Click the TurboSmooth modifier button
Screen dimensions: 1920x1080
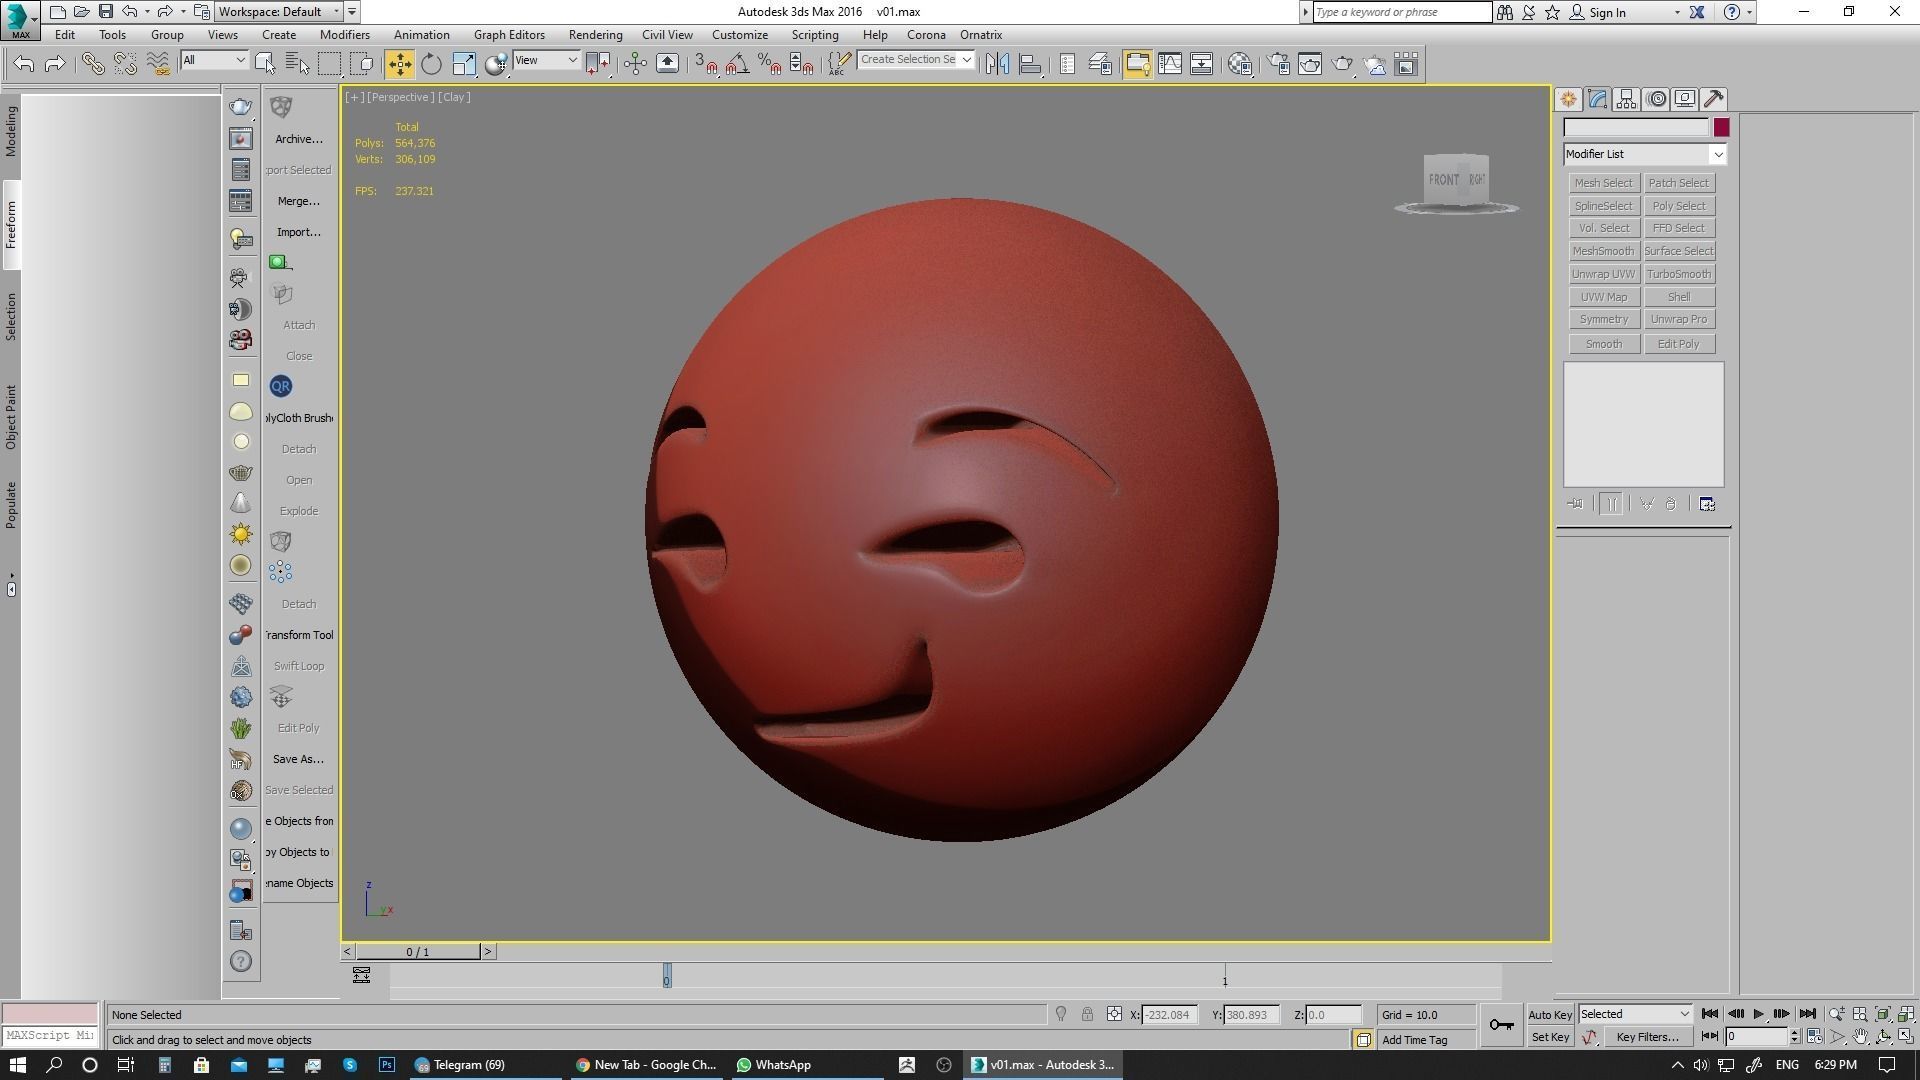[x=1679, y=274]
